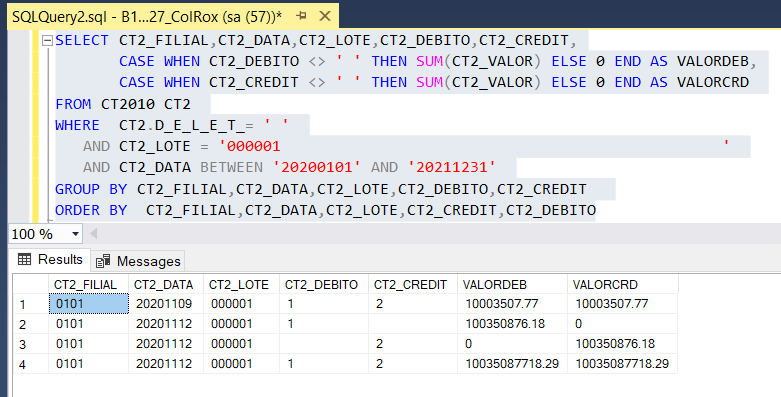
Task: Click highlighted 0101 cell in row 1
Action: click(x=89, y=304)
